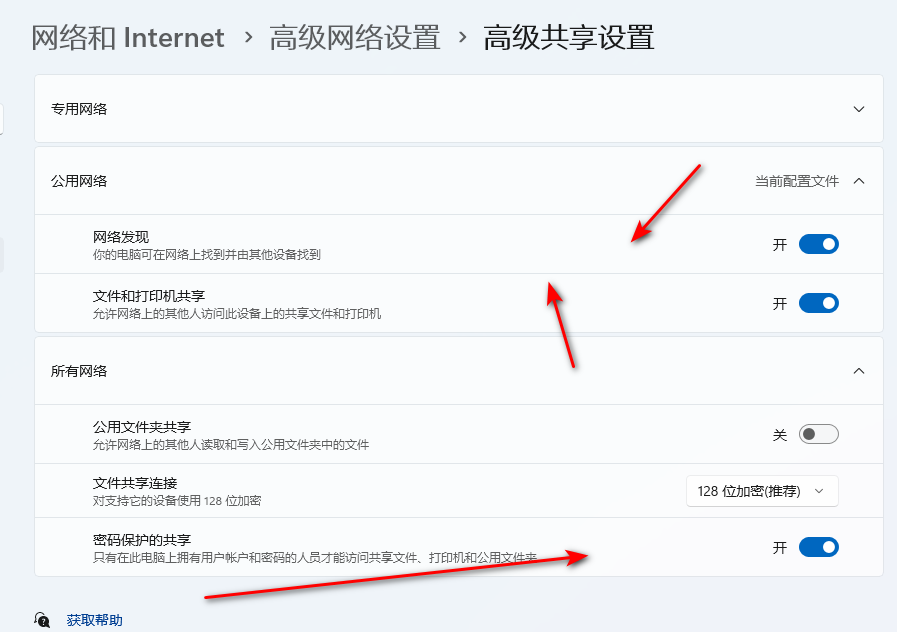The image size is (897, 632).
Task: Expand the 专用网络 section chevron
Action: click(859, 109)
